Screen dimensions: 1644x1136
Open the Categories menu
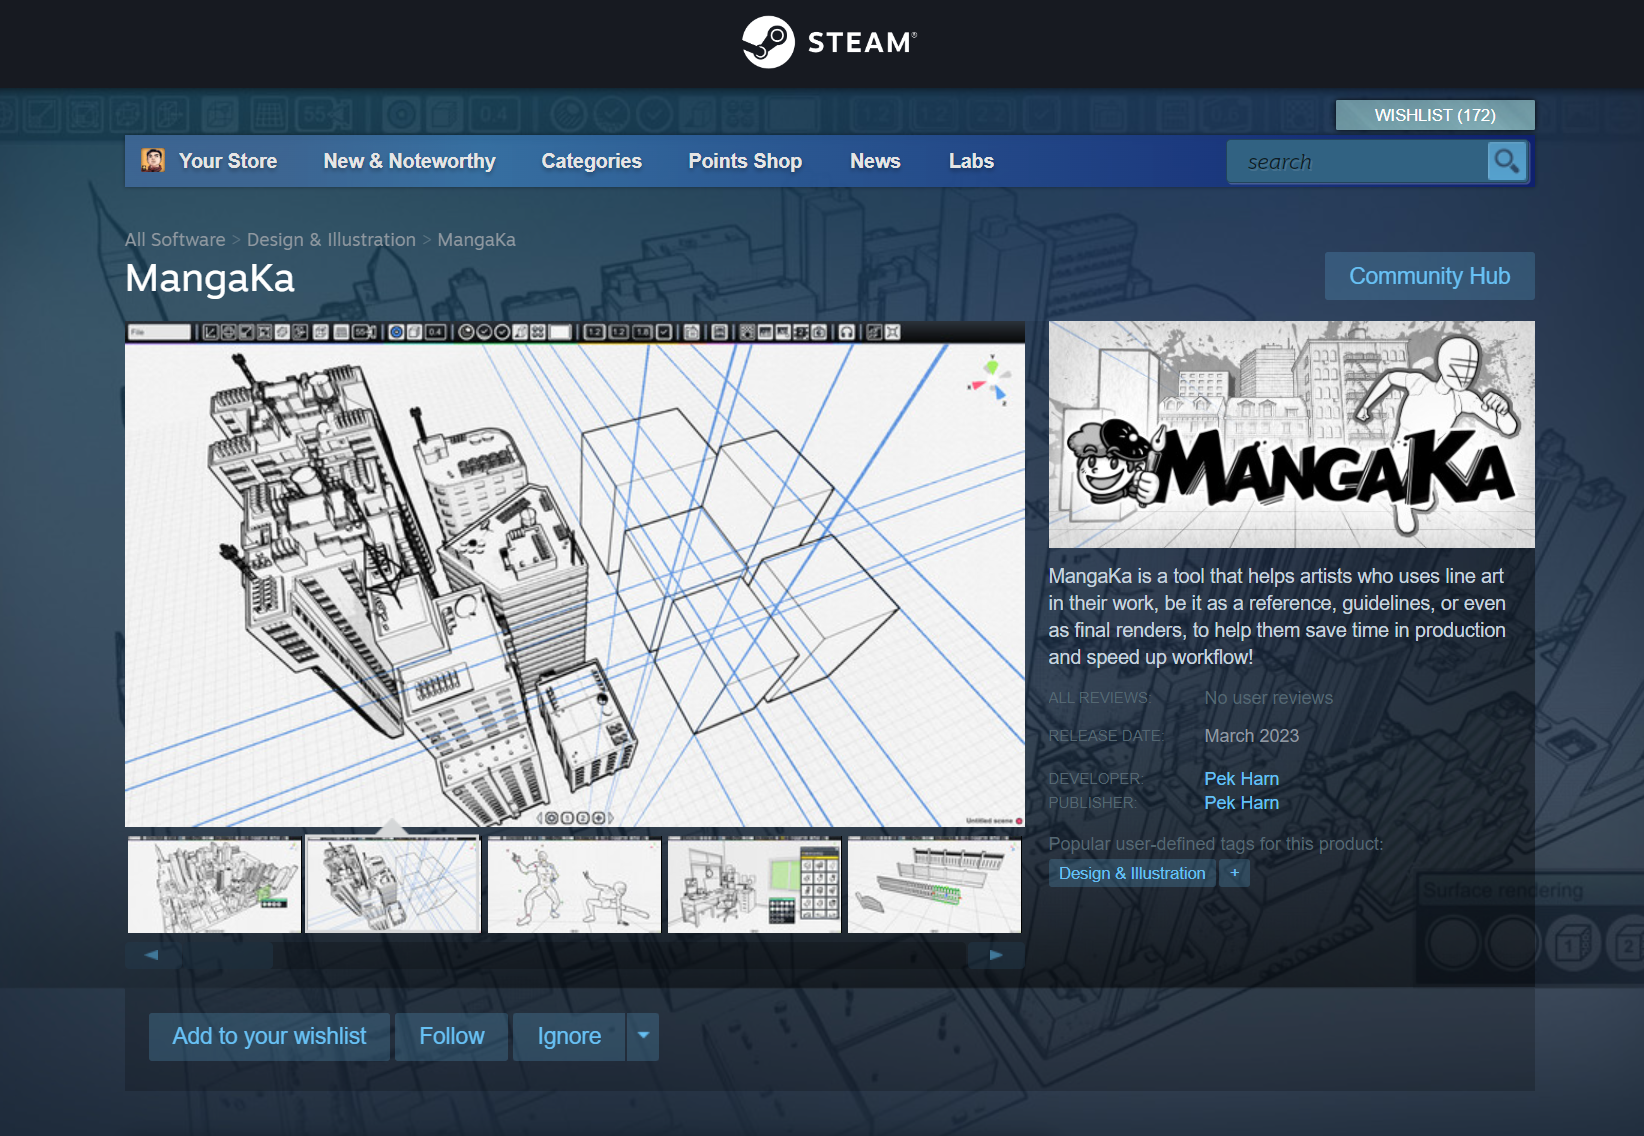tap(591, 161)
